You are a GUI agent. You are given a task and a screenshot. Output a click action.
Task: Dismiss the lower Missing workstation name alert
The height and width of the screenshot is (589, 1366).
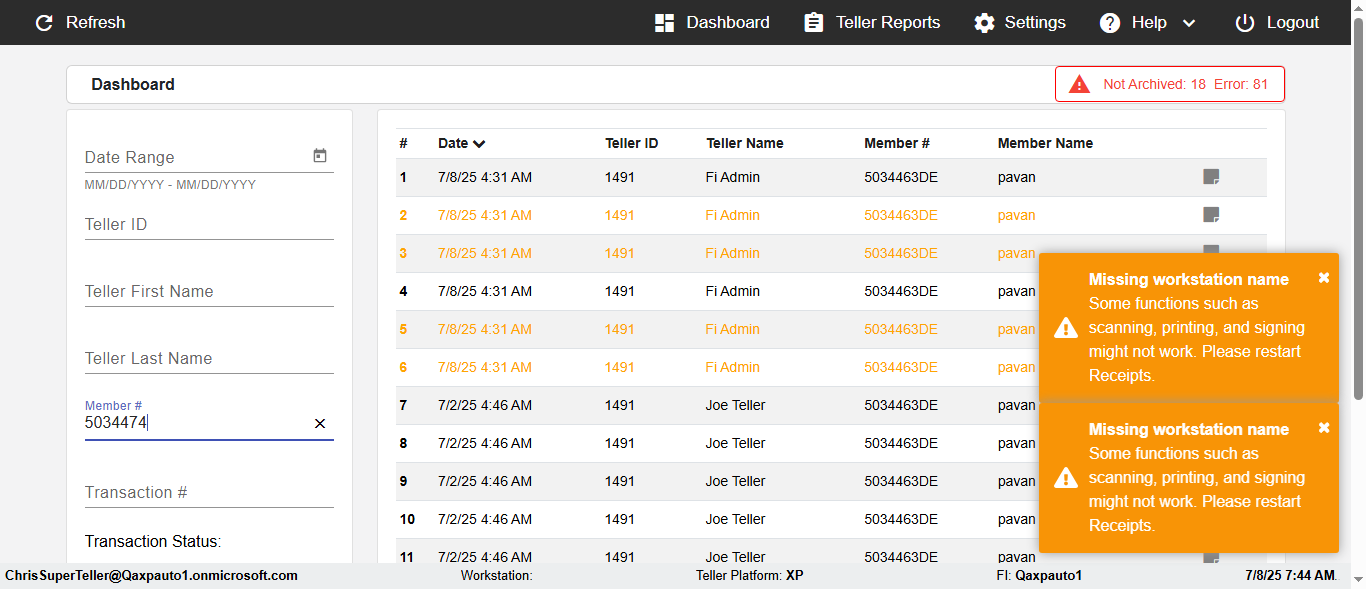(1324, 428)
